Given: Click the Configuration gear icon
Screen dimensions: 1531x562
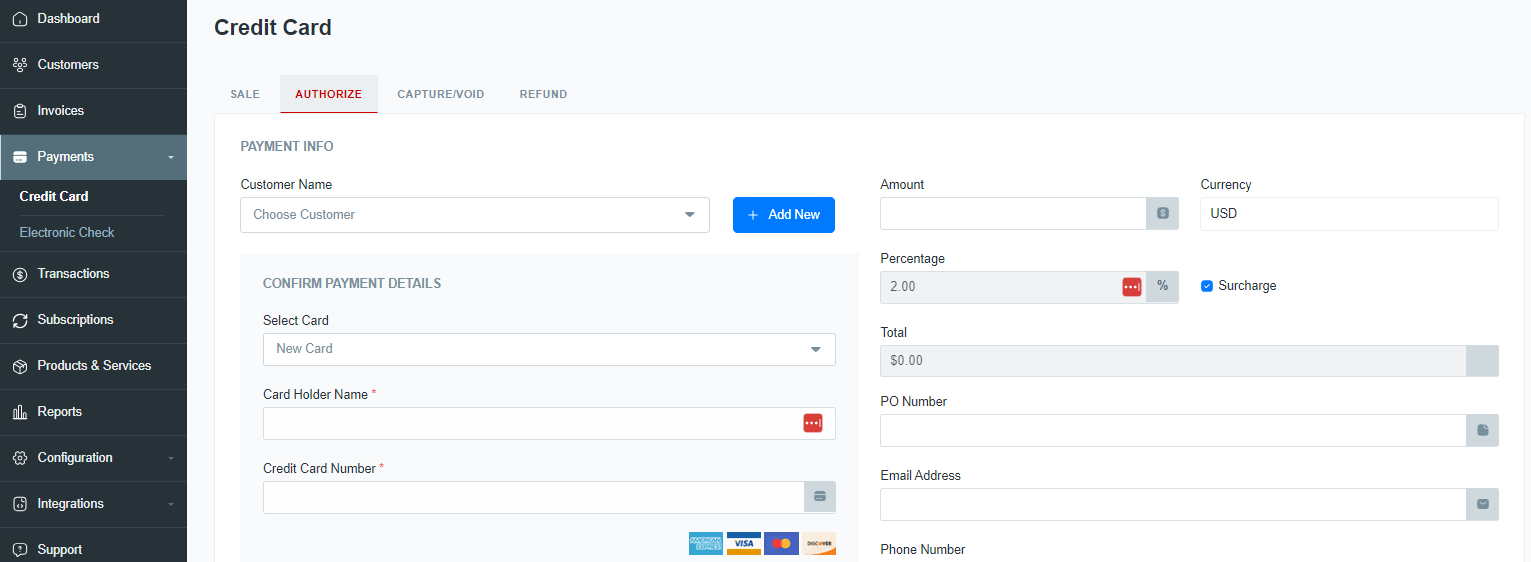Looking at the screenshot, I should point(20,458).
